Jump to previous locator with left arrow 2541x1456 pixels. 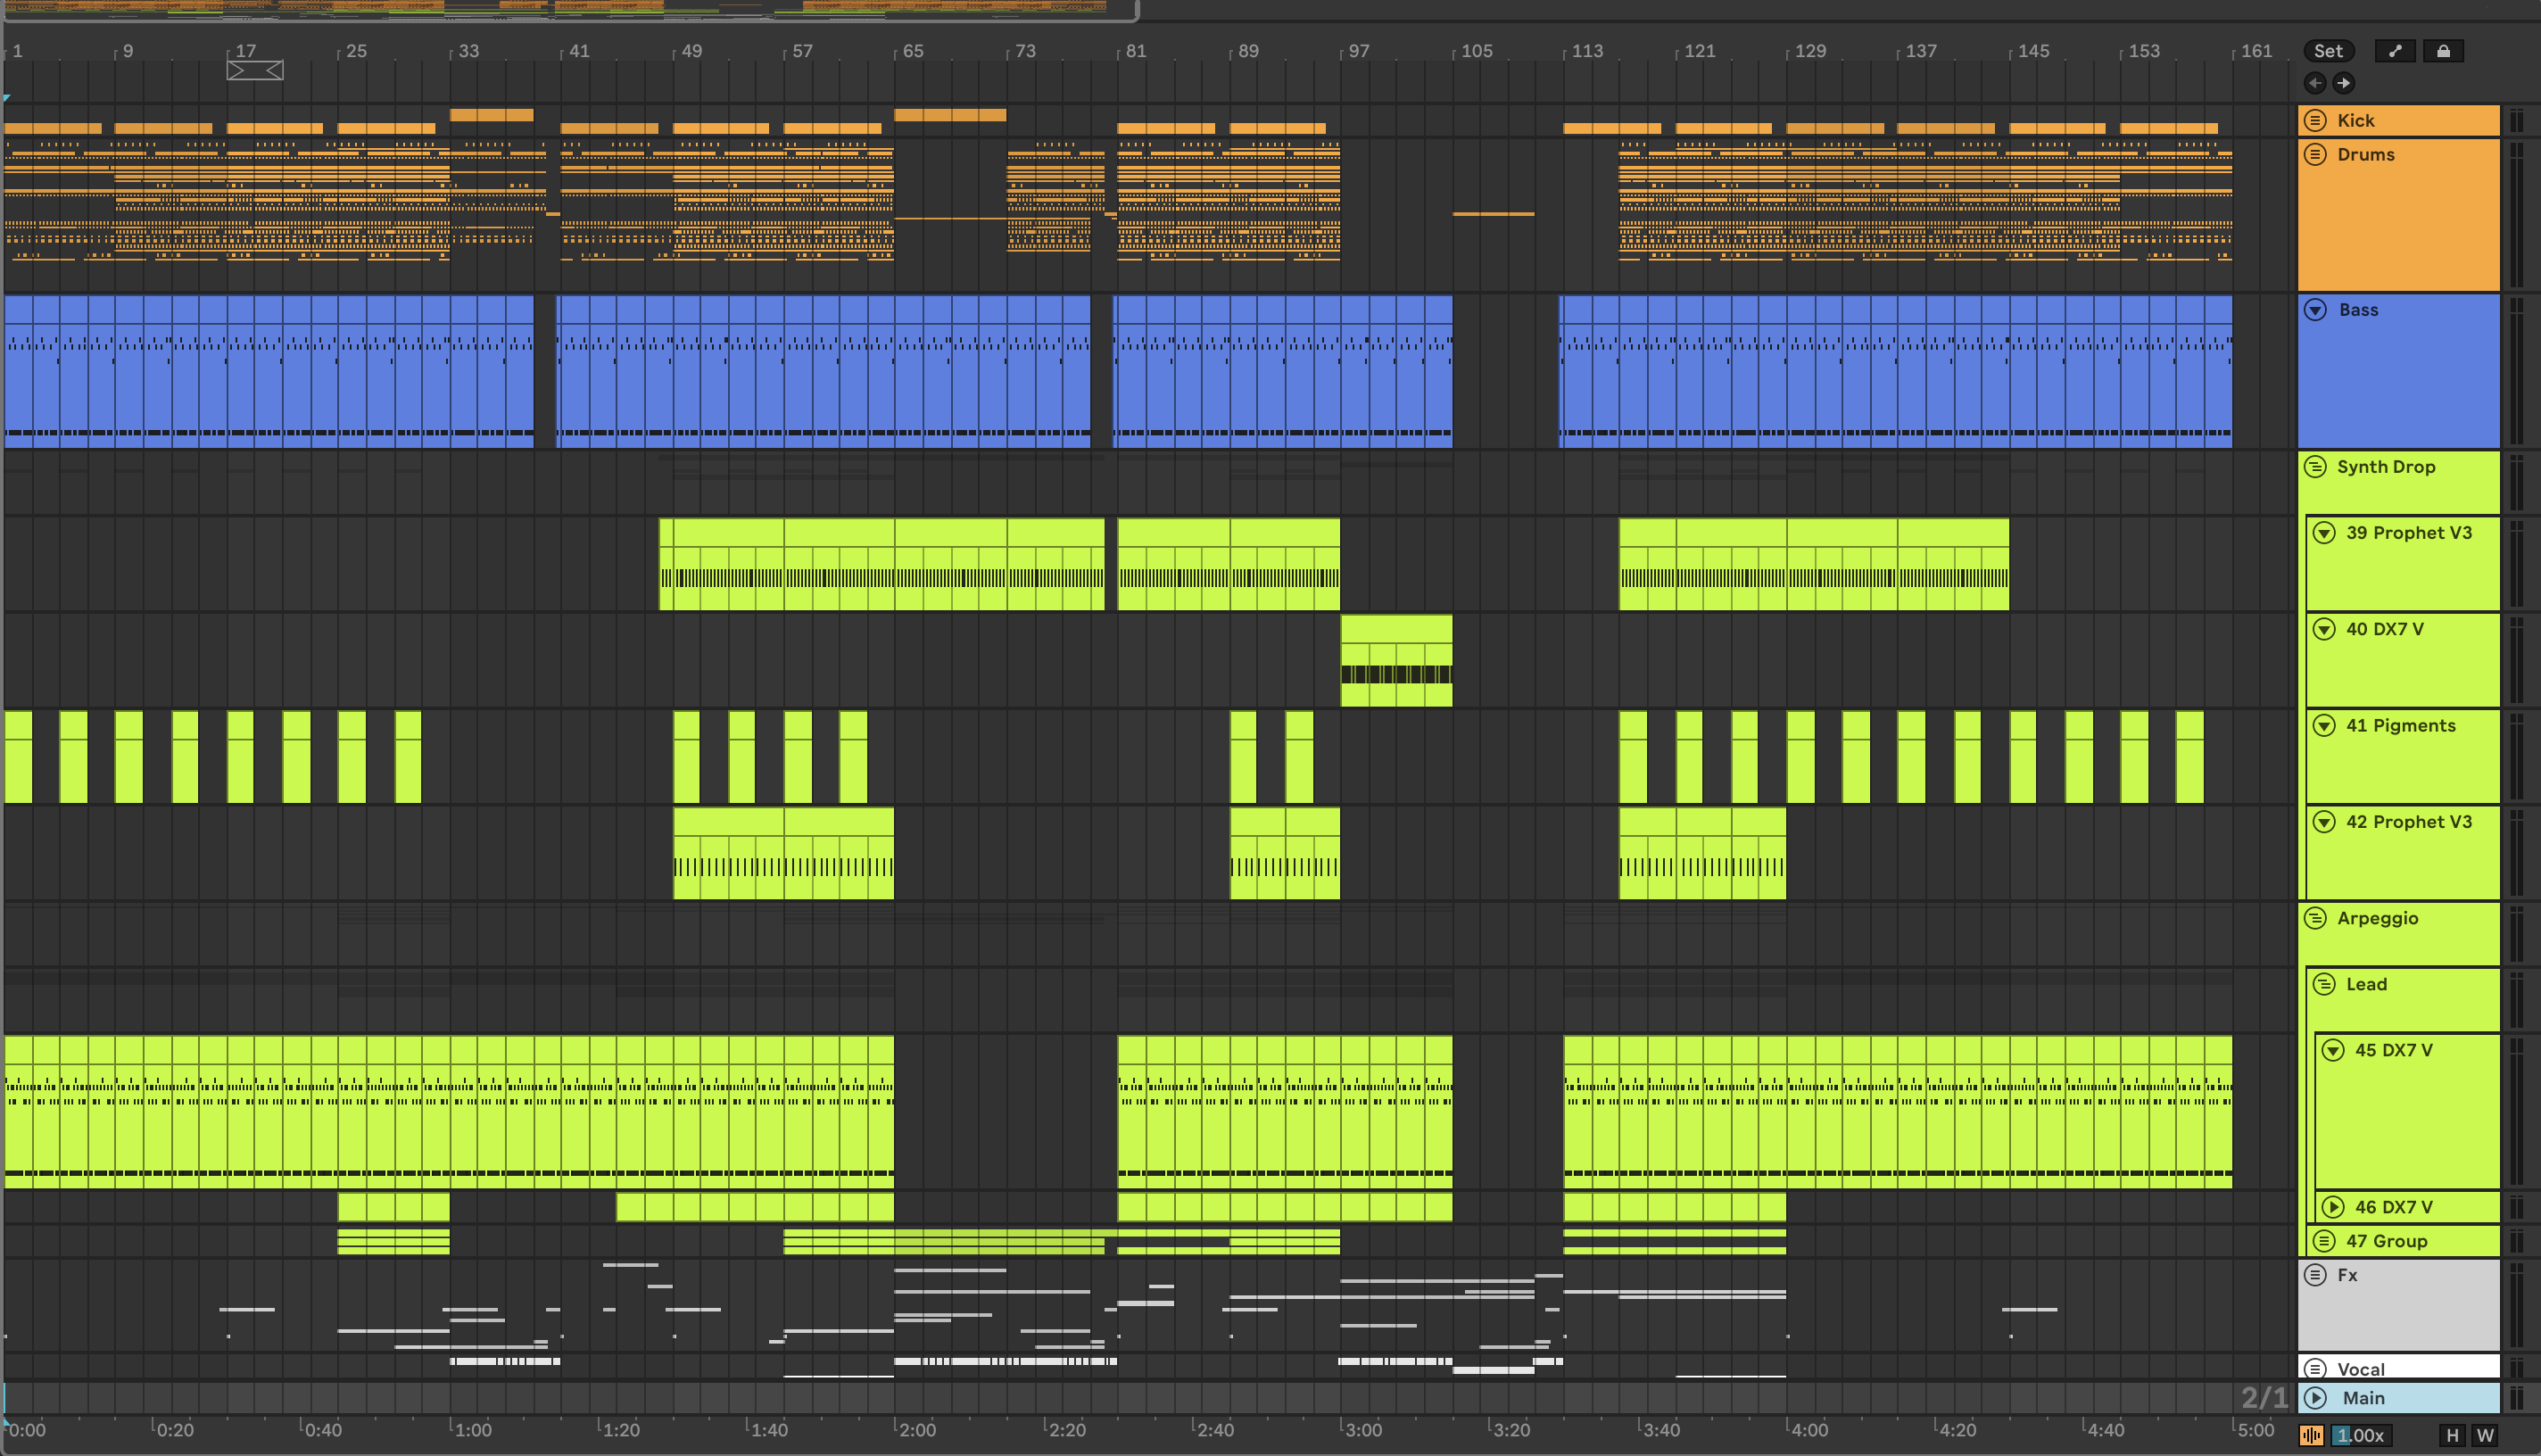click(x=2314, y=83)
